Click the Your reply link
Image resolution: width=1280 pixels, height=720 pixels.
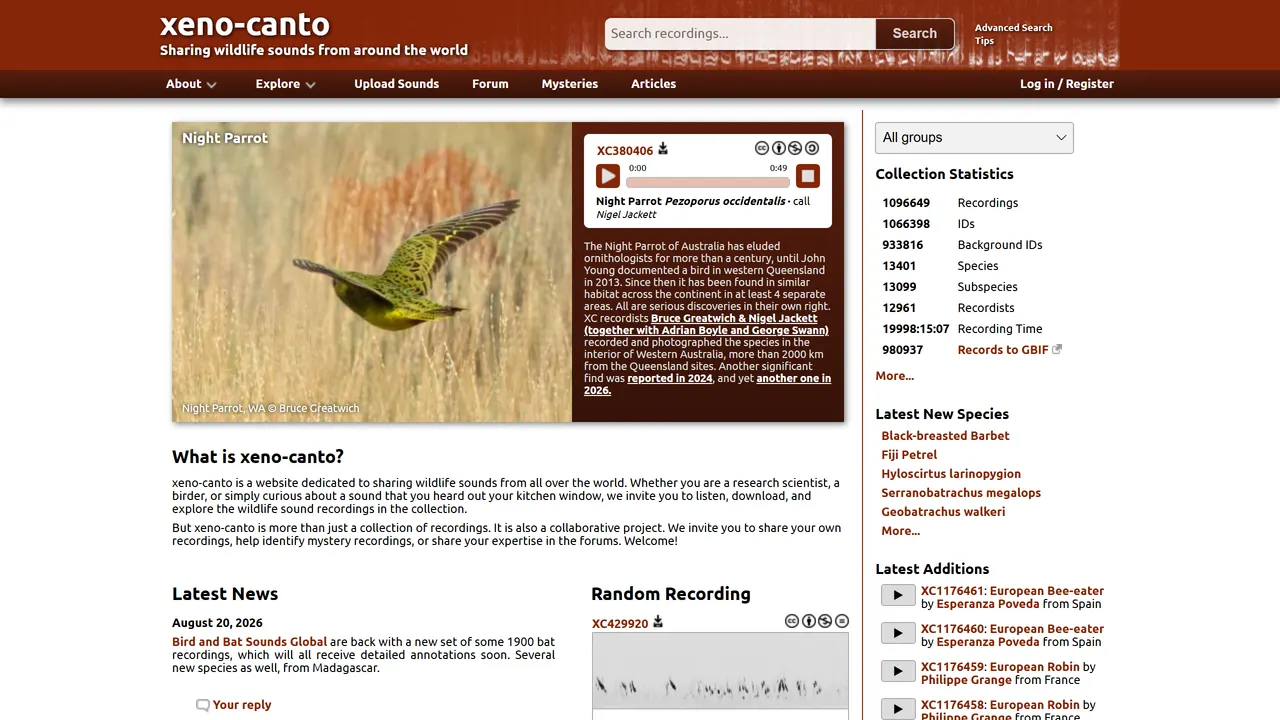click(x=242, y=705)
